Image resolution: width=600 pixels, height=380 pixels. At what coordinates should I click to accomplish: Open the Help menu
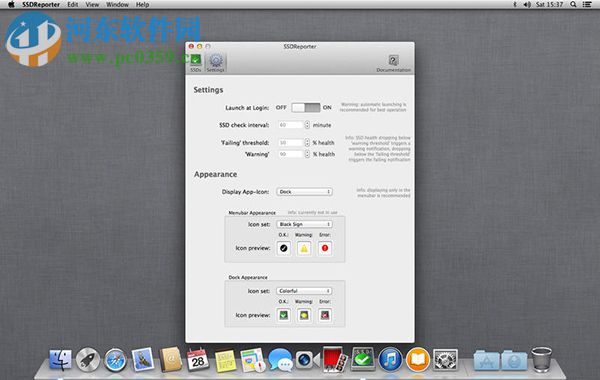(142, 5)
